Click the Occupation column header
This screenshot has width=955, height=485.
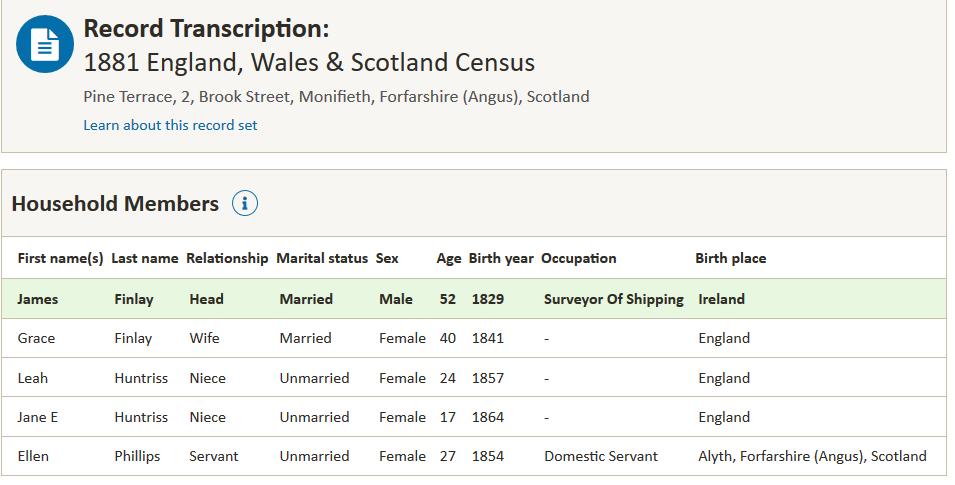click(579, 258)
